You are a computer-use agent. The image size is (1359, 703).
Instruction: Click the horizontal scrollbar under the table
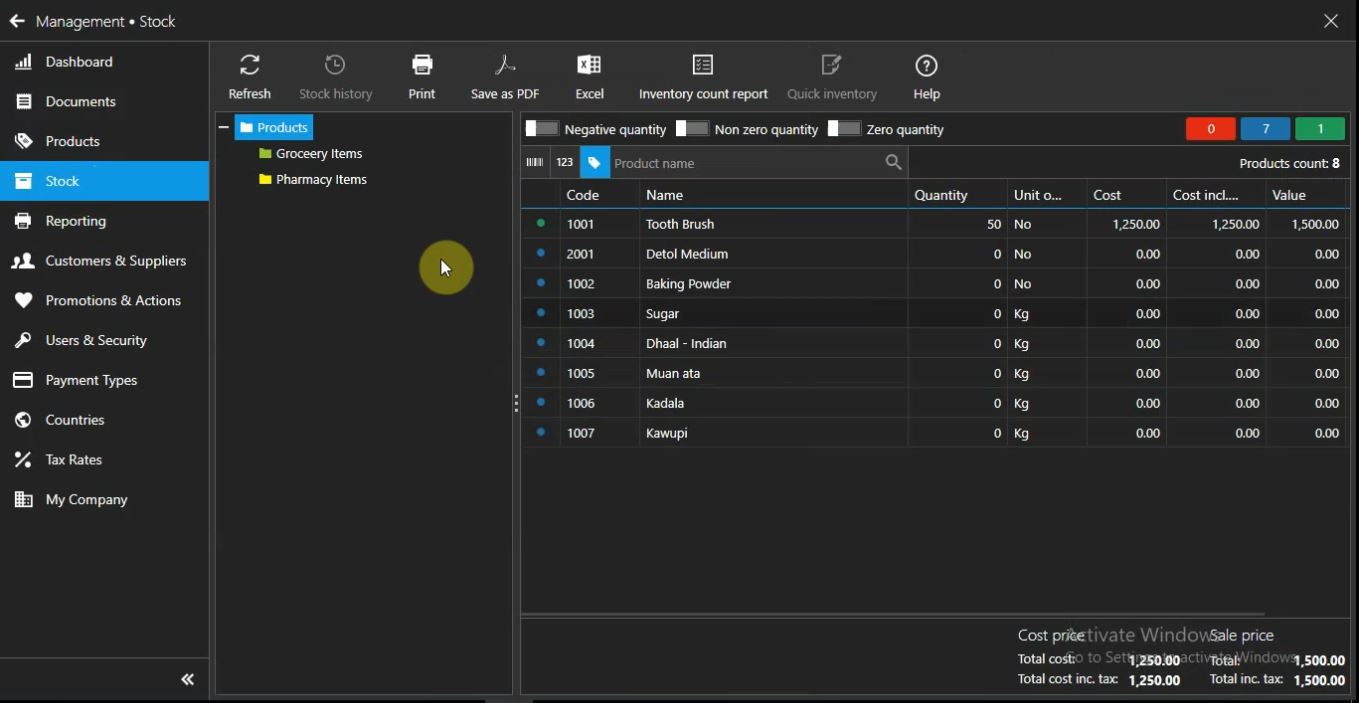click(x=893, y=614)
